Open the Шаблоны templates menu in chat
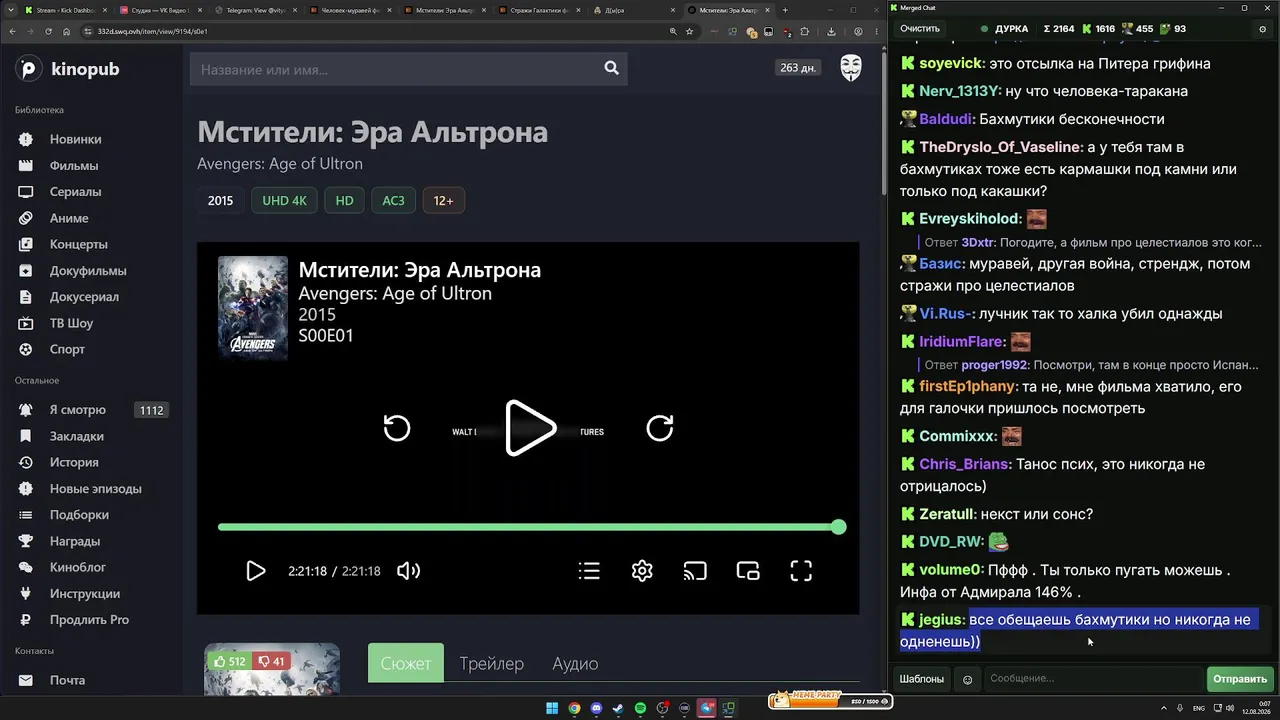Screen dimensions: 1280x720 [921, 679]
